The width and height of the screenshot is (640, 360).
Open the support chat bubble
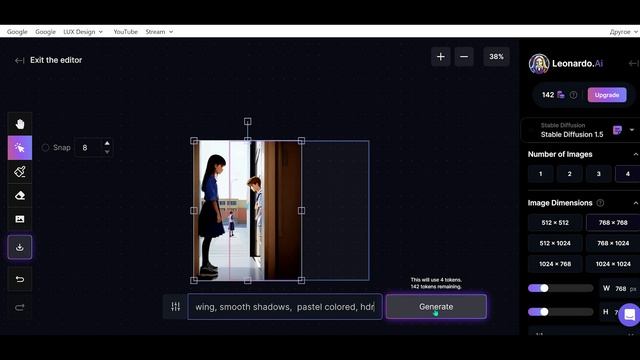click(x=629, y=315)
